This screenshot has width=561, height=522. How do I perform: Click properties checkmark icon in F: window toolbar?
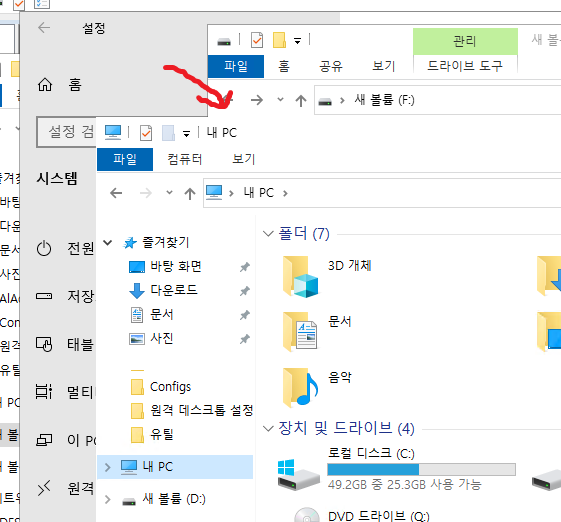[x=257, y=40]
